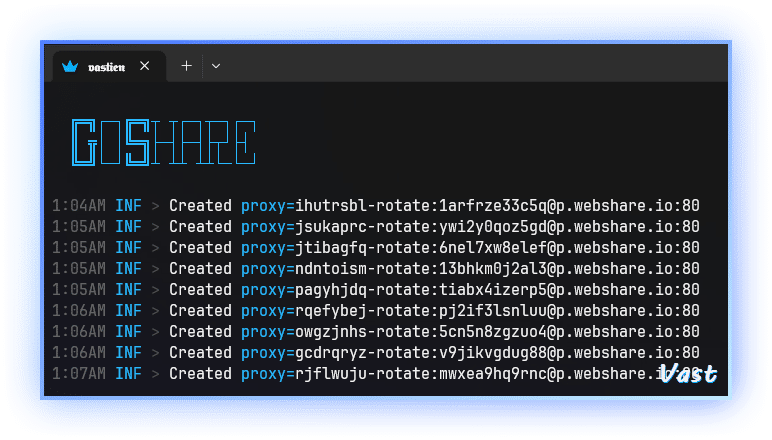The image size is (772, 440).
Task: Click password pj2if3lsnluu in the rqefybej row
Action: (493, 311)
